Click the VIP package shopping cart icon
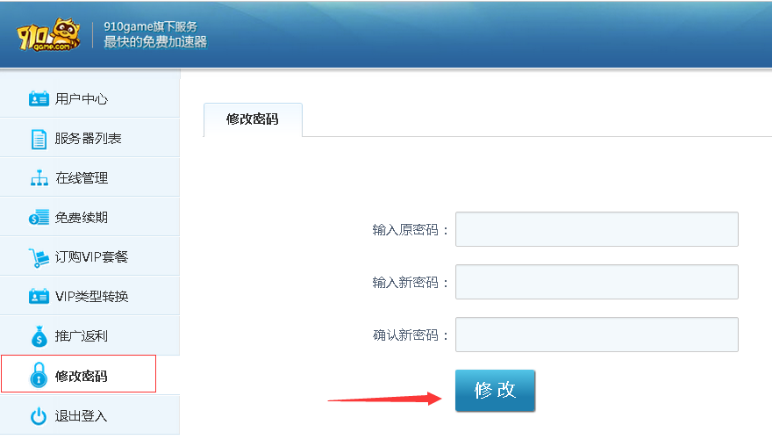 point(39,258)
